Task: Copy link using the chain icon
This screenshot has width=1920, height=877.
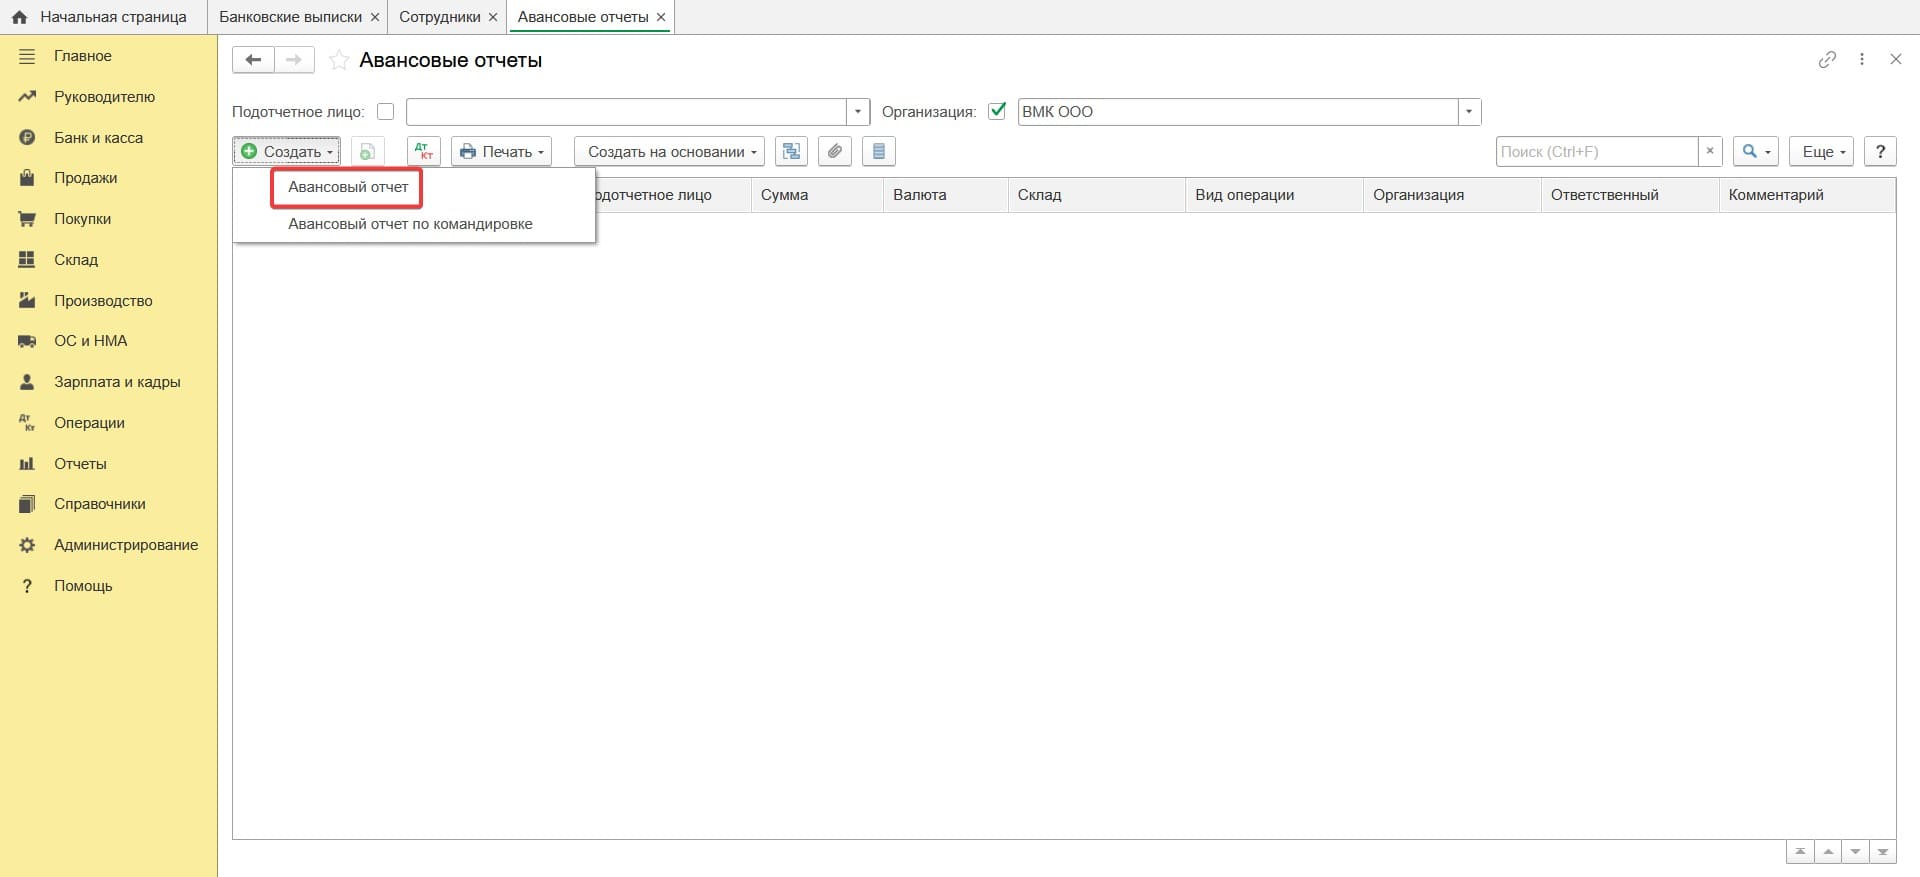Action: (1827, 59)
